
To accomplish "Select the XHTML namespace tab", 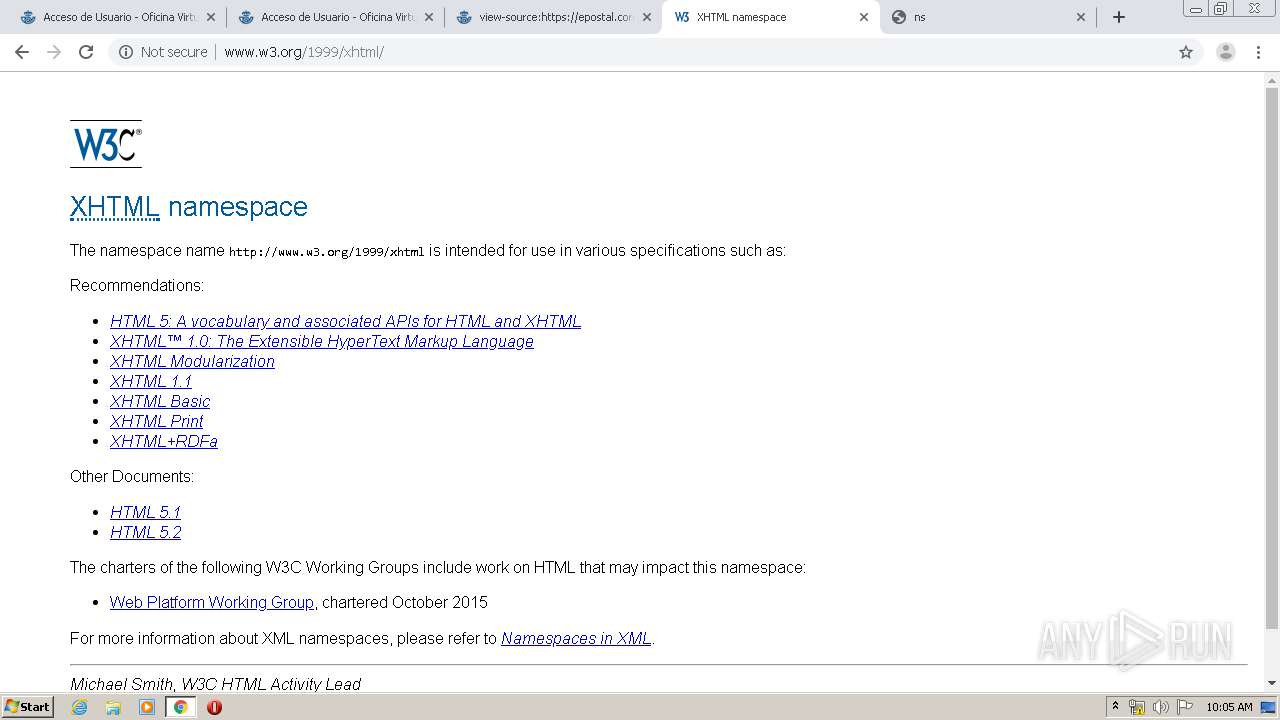I will click(770, 17).
